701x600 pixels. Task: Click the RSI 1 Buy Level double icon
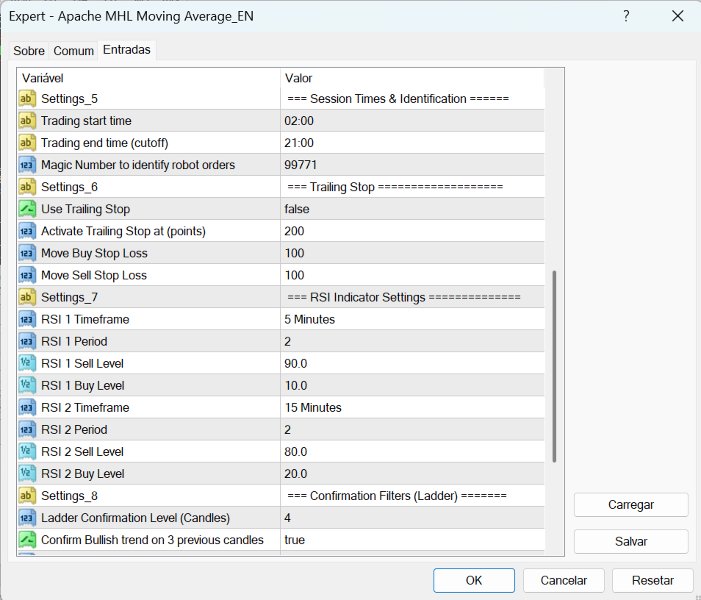[x=27, y=385]
